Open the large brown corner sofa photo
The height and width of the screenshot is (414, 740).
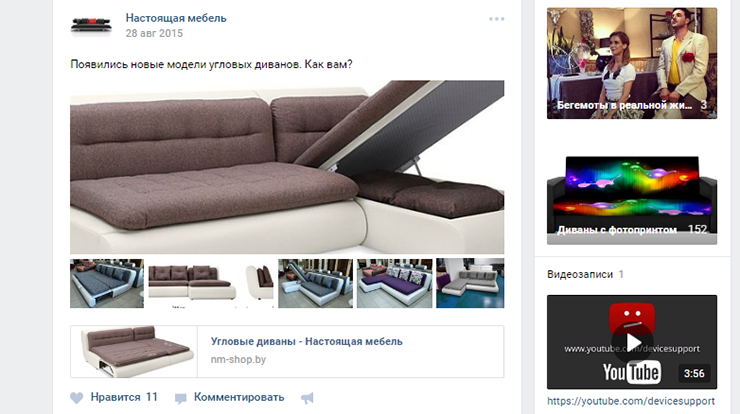coord(287,167)
